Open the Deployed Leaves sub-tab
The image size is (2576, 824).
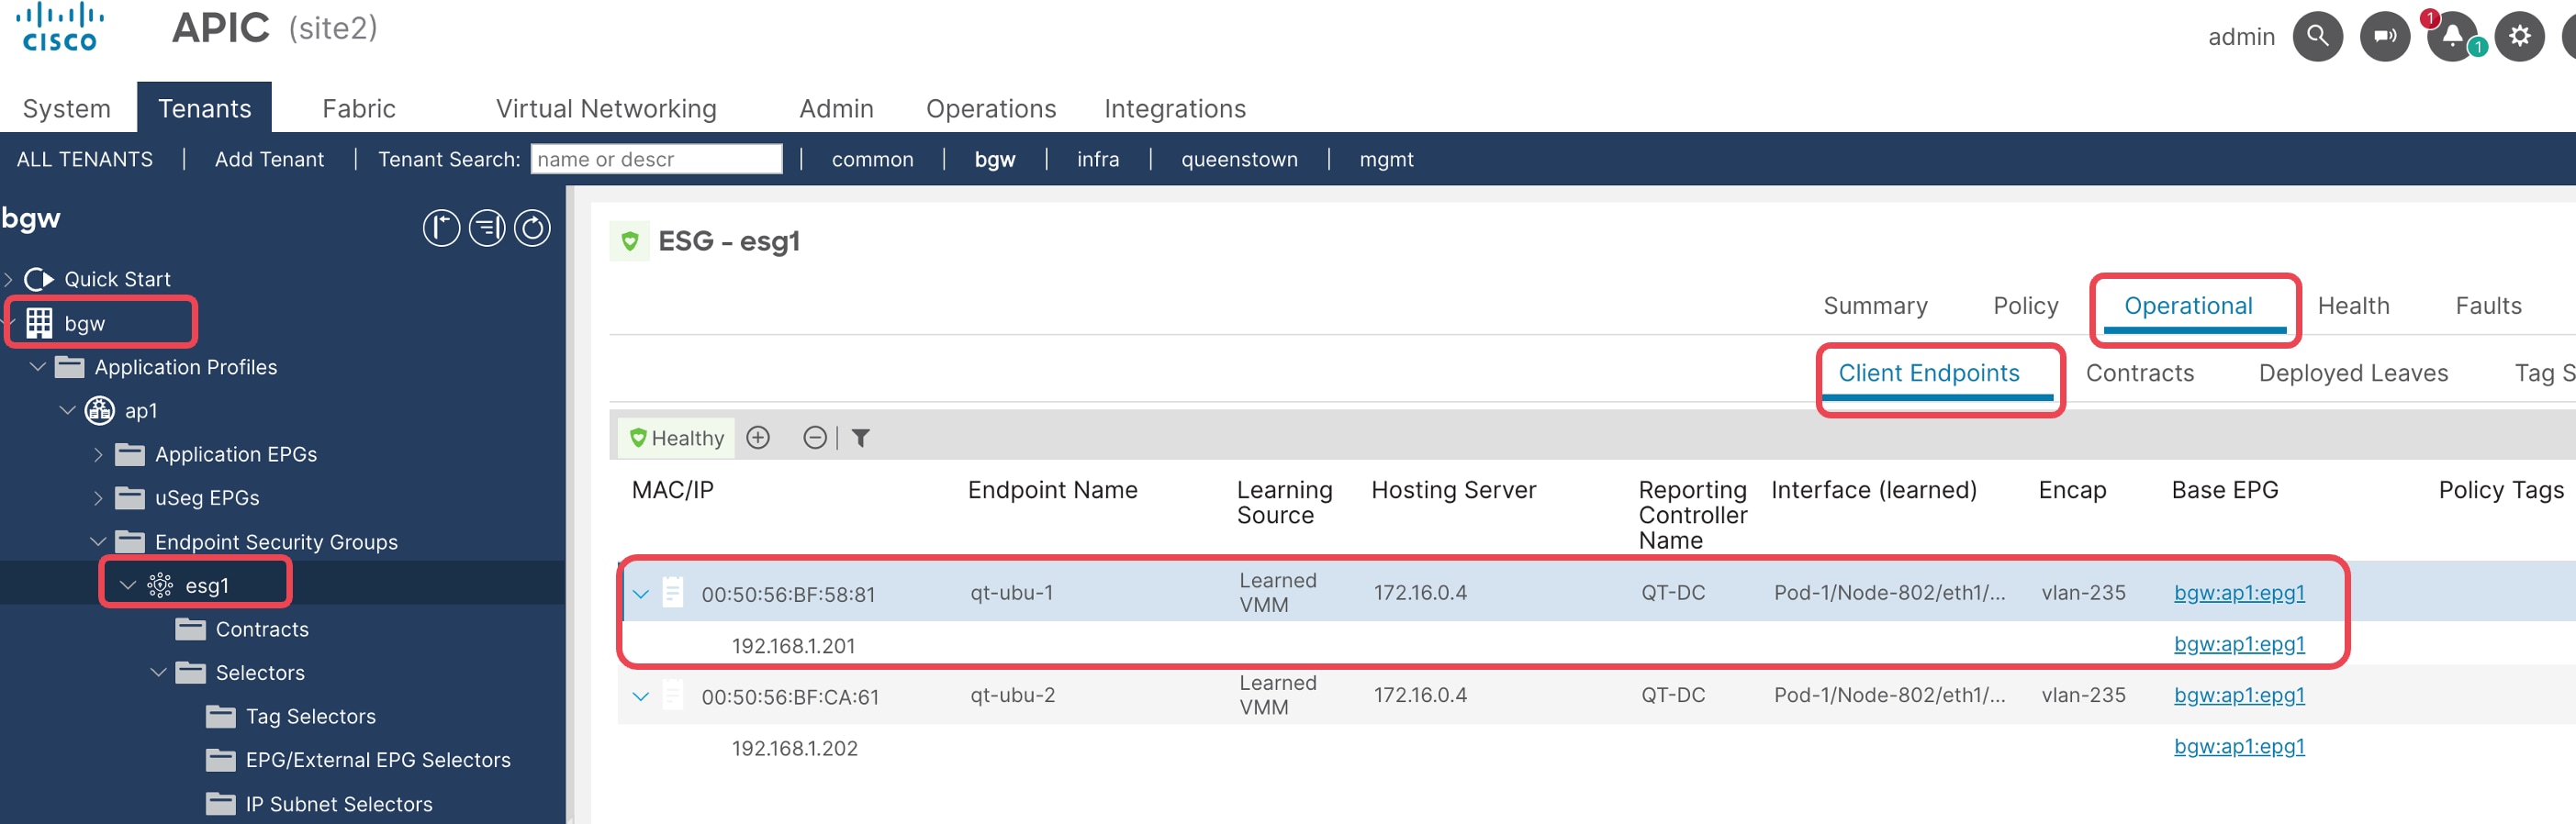tap(2353, 373)
